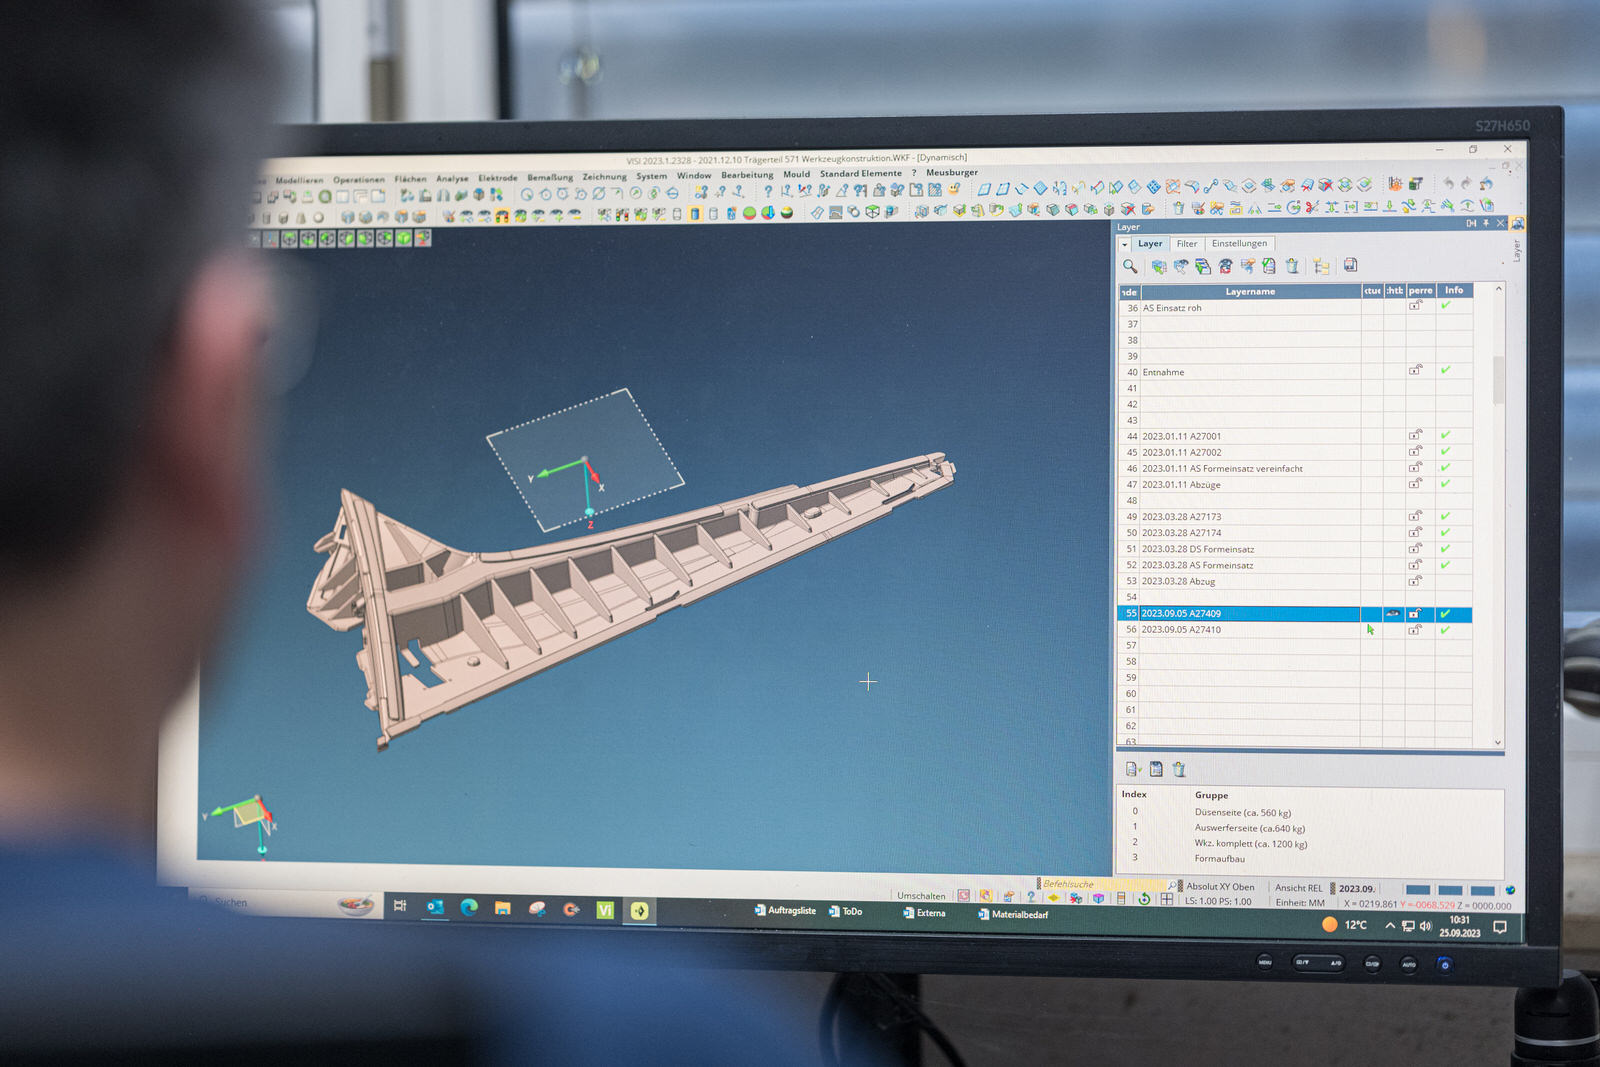Screen dimensions: 1600x1067
Task: Open Outlook from the taskbar
Action: click(x=435, y=907)
